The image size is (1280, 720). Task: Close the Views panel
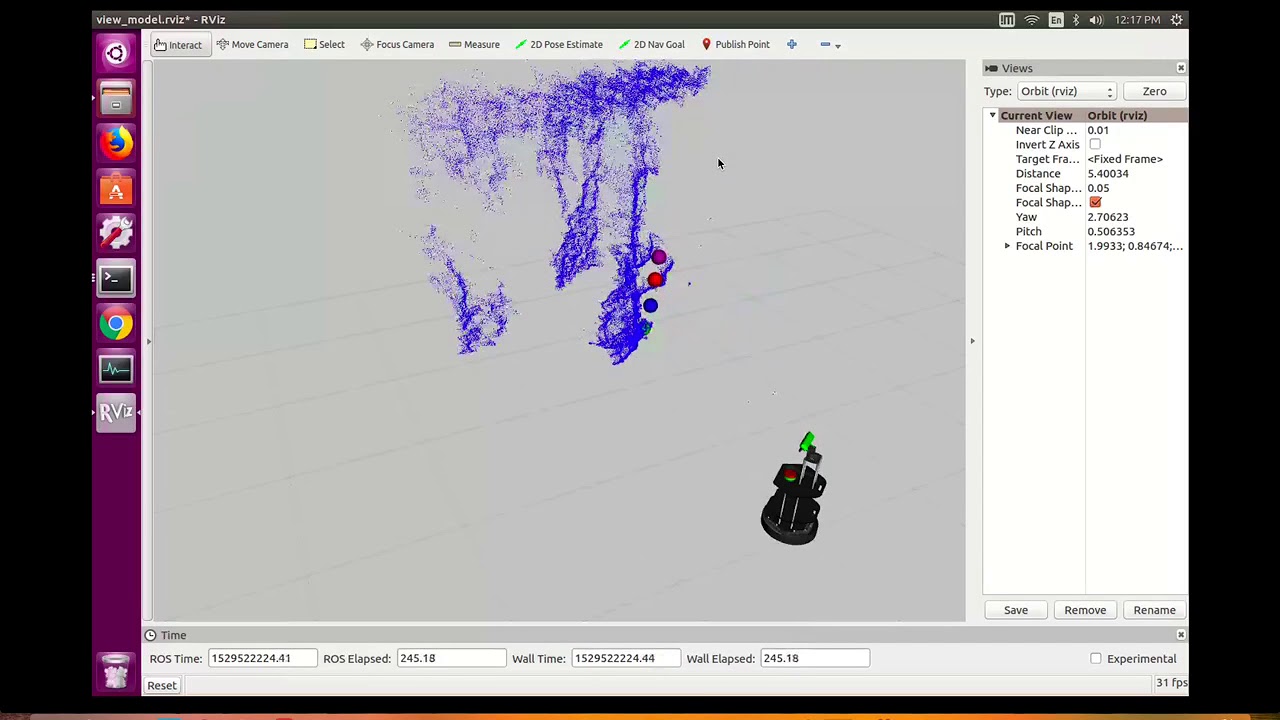tap(1181, 68)
